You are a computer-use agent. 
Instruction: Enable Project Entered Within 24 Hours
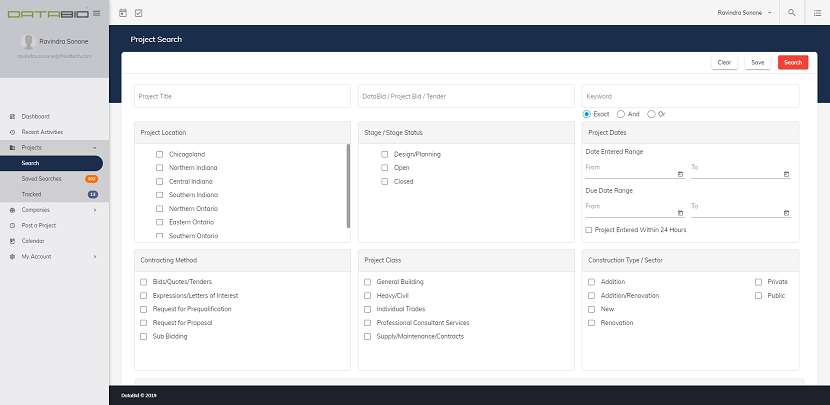589,230
